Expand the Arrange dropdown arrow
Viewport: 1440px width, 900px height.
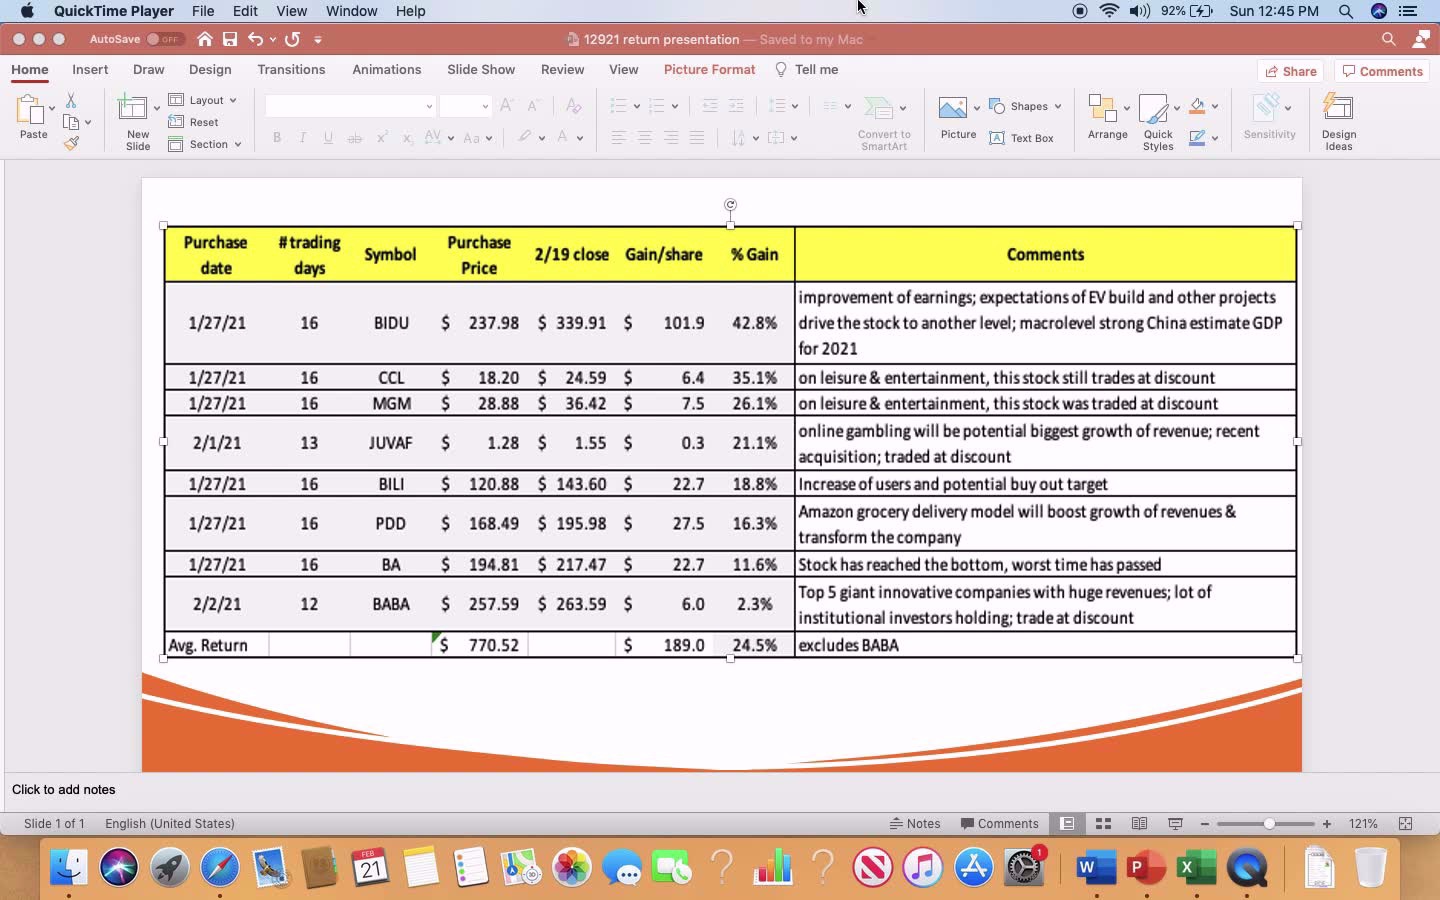[x=1127, y=108]
